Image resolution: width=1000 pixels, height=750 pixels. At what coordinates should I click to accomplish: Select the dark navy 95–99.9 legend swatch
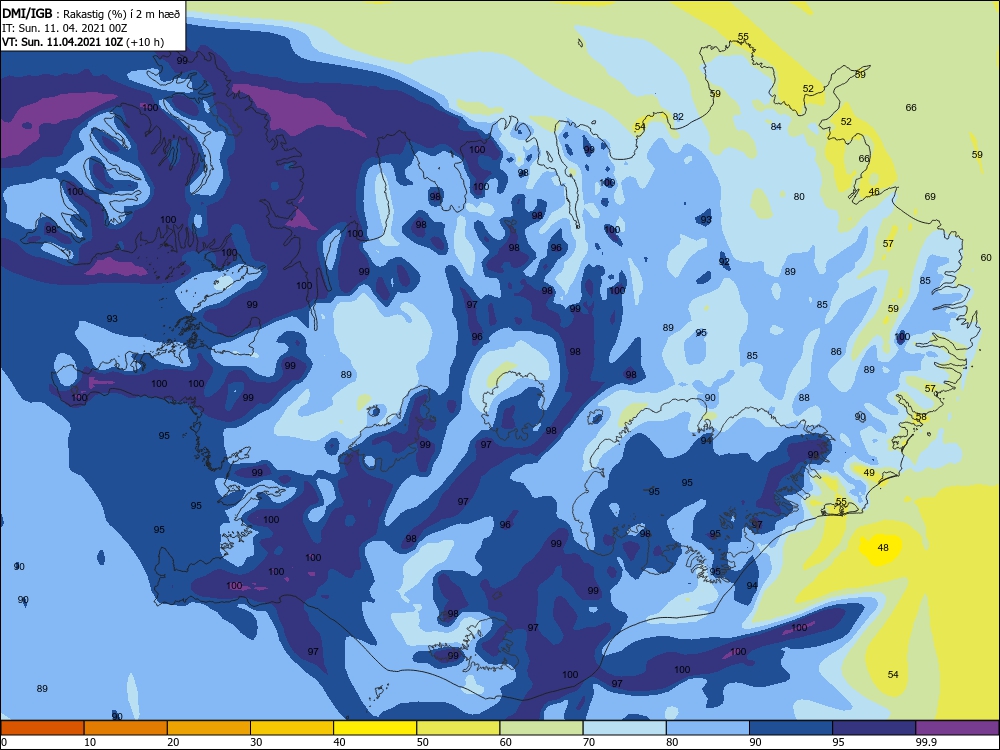(874, 728)
